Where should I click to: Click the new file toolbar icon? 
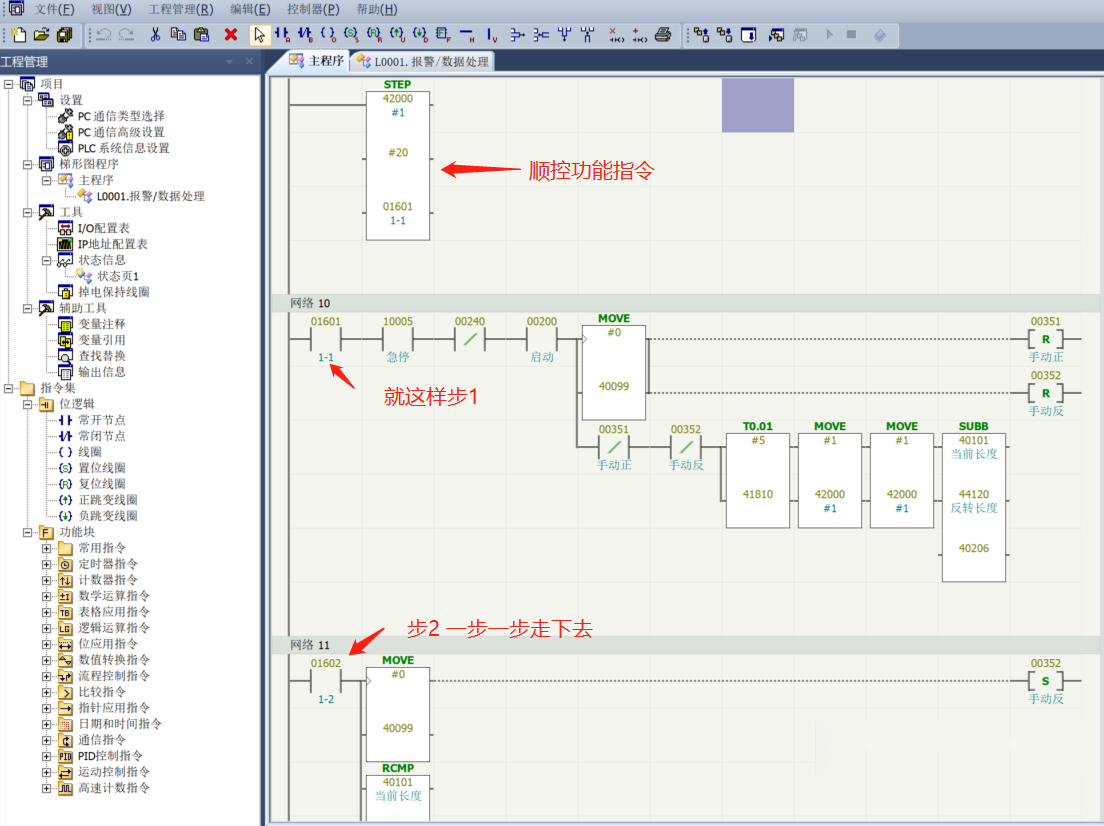[19, 35]
